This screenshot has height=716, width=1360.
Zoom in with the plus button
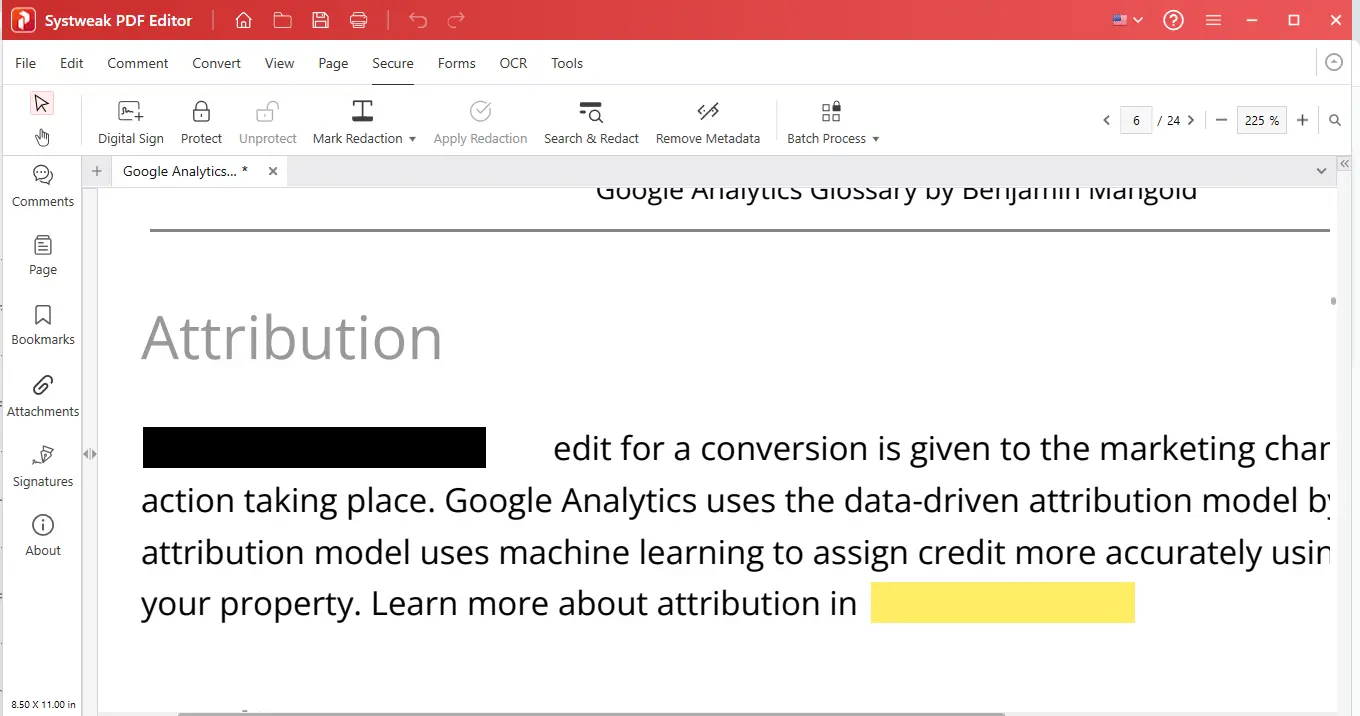point(1302,120)
